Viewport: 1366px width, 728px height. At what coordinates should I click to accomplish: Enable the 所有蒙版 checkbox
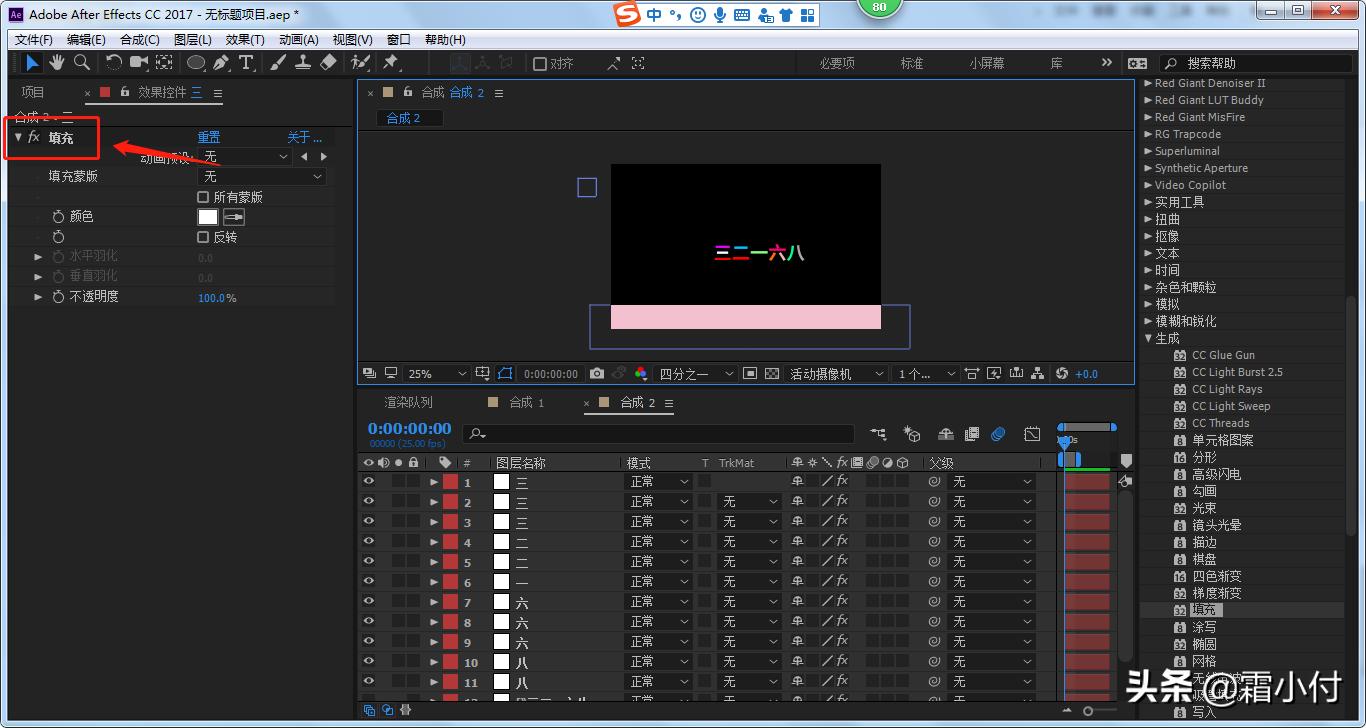[203, 197]
